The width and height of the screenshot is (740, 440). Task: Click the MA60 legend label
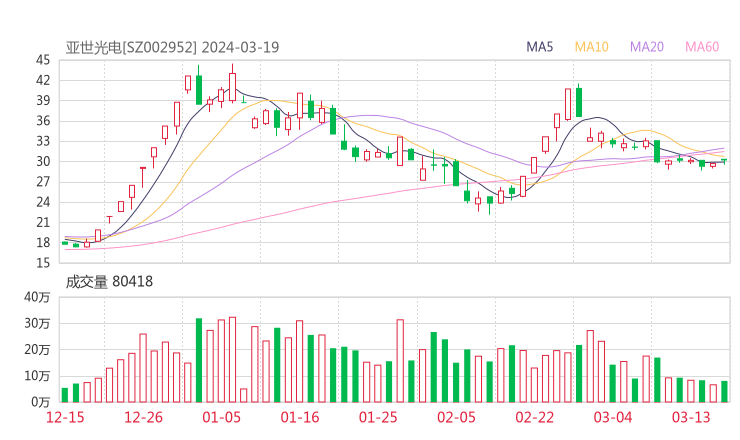pyautogui.click(x=702, y=47)
